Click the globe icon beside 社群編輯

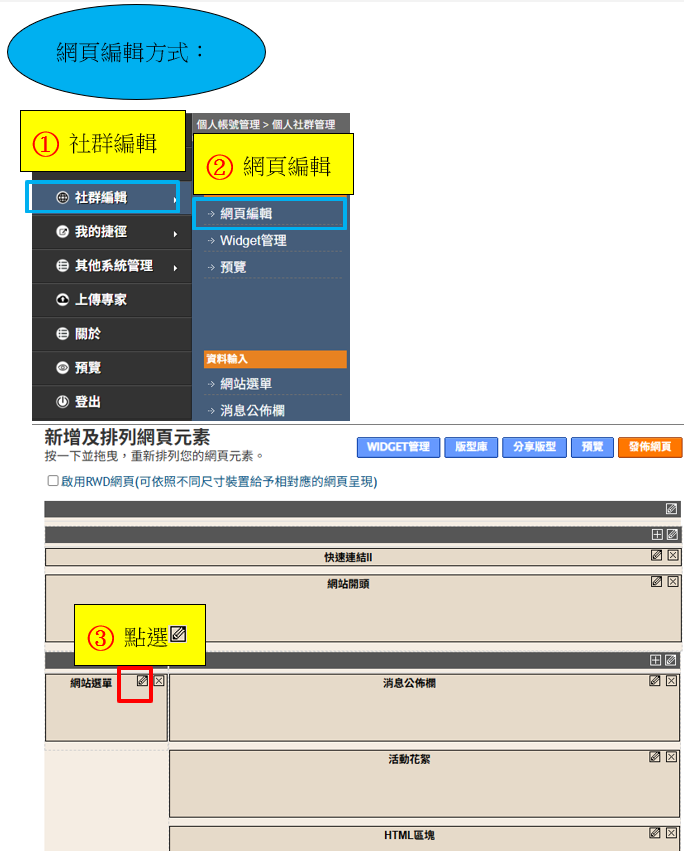click(x=63, y=198)
